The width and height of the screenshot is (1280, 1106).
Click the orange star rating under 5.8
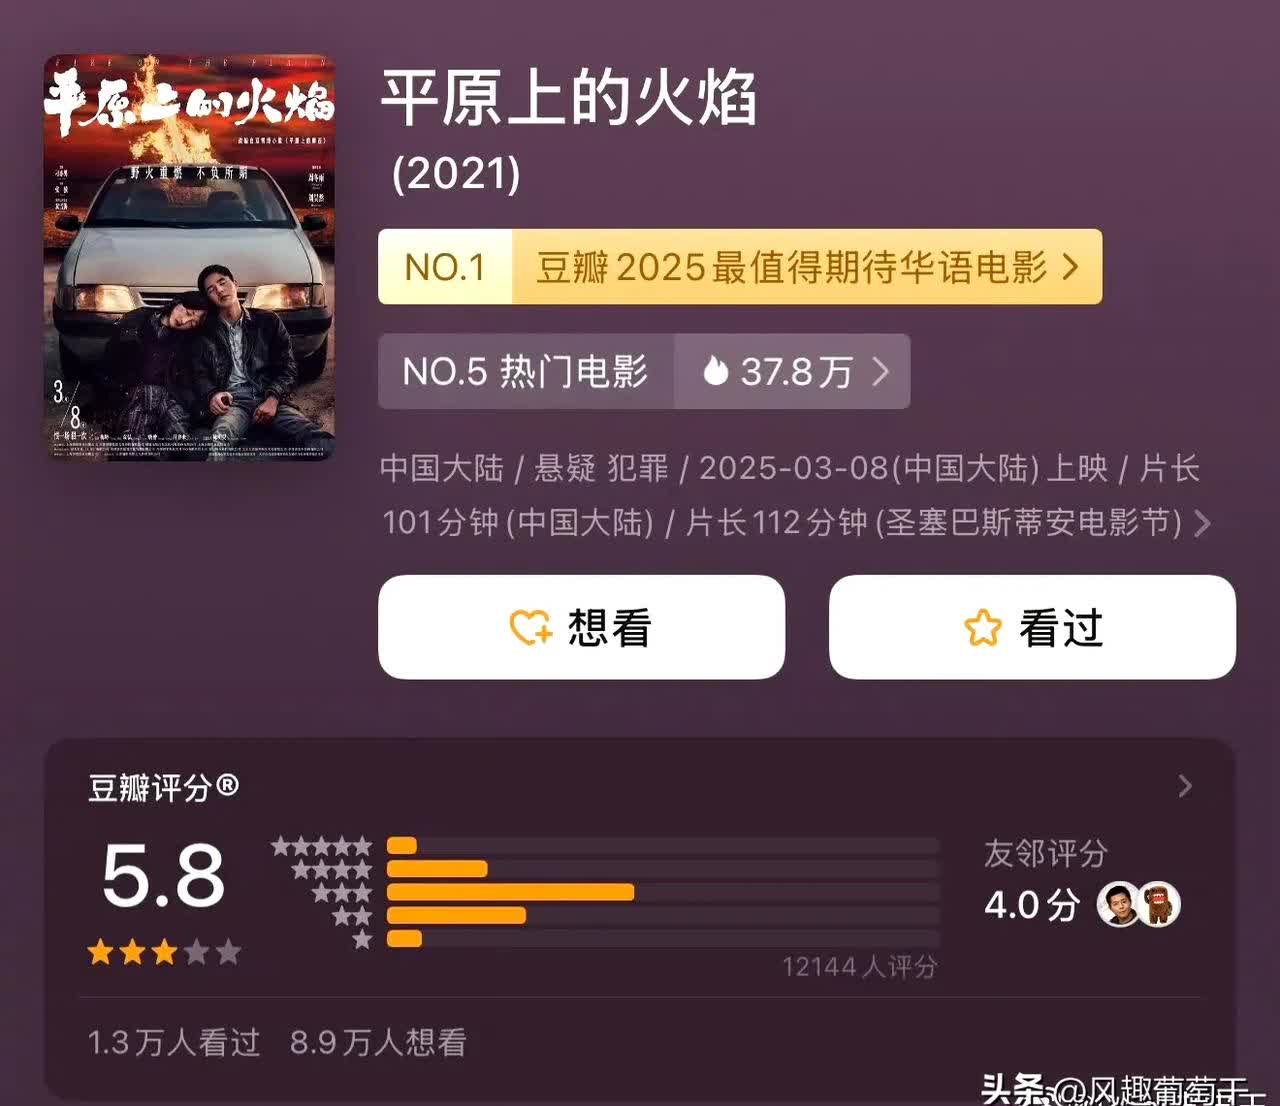(x=164, y=952)
